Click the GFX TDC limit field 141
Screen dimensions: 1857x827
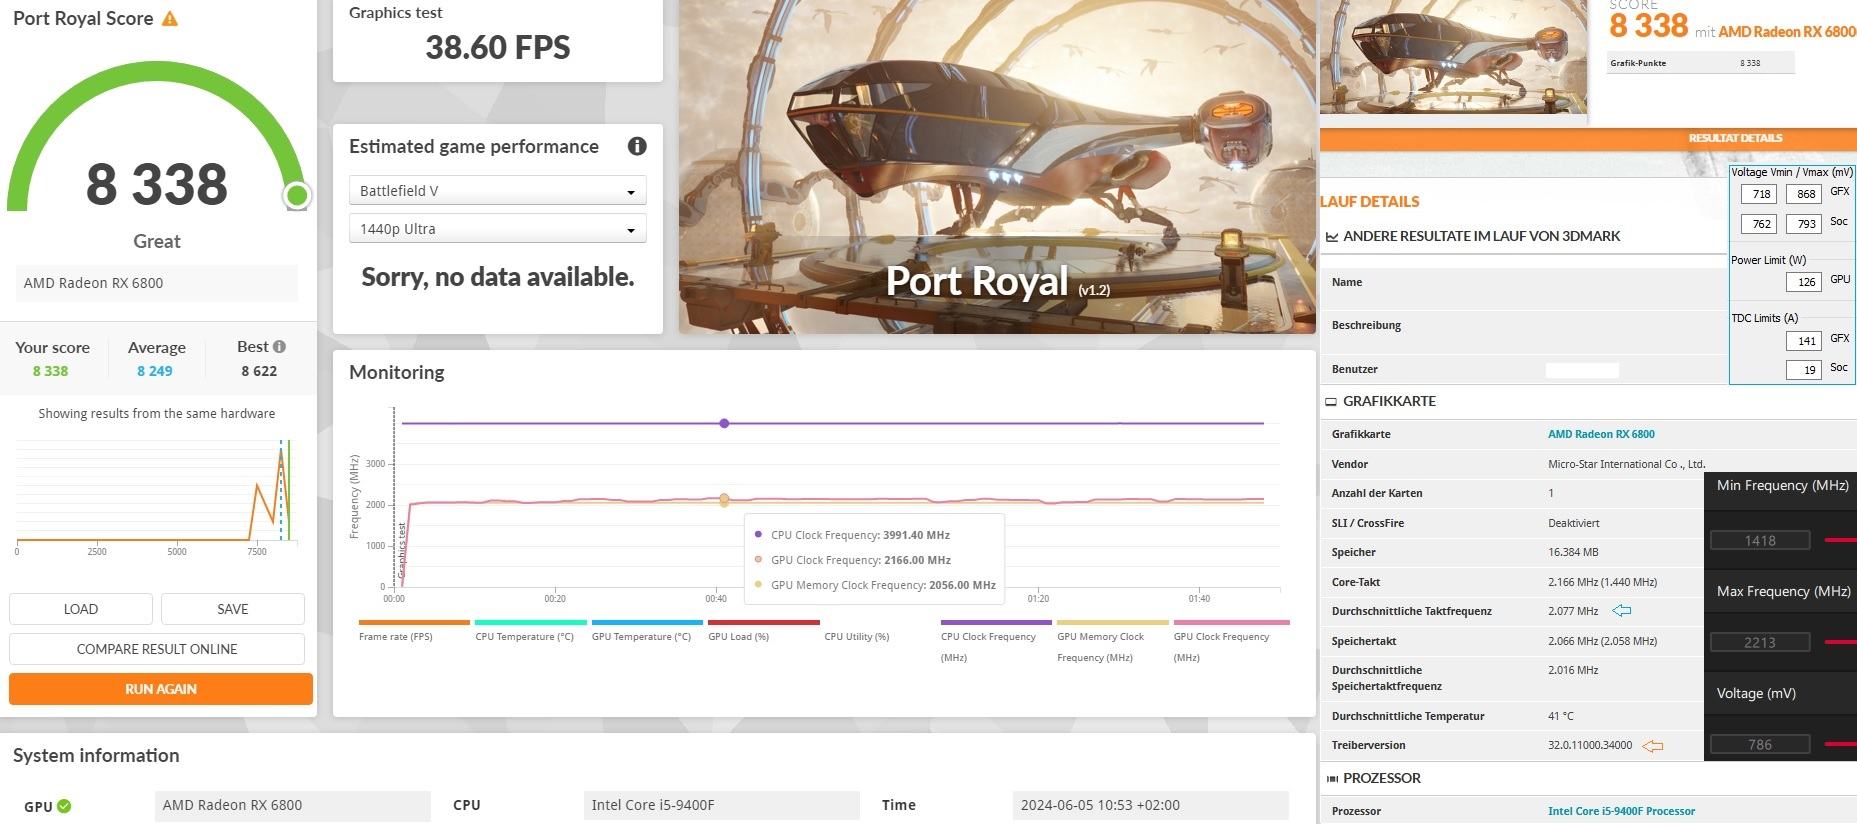pyautogui.click(x=1805, y=341)
